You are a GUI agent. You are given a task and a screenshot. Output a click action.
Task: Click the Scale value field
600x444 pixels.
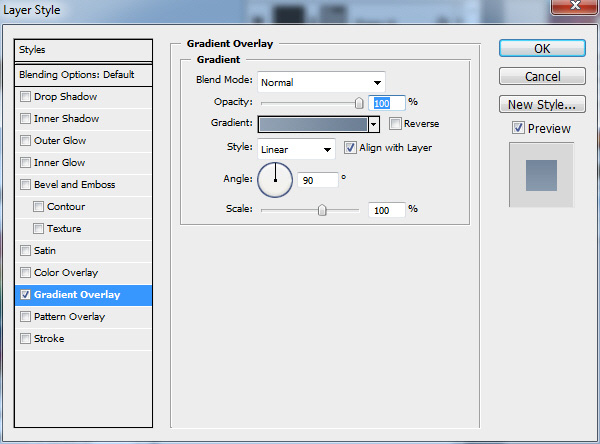[x=386, y=210]
